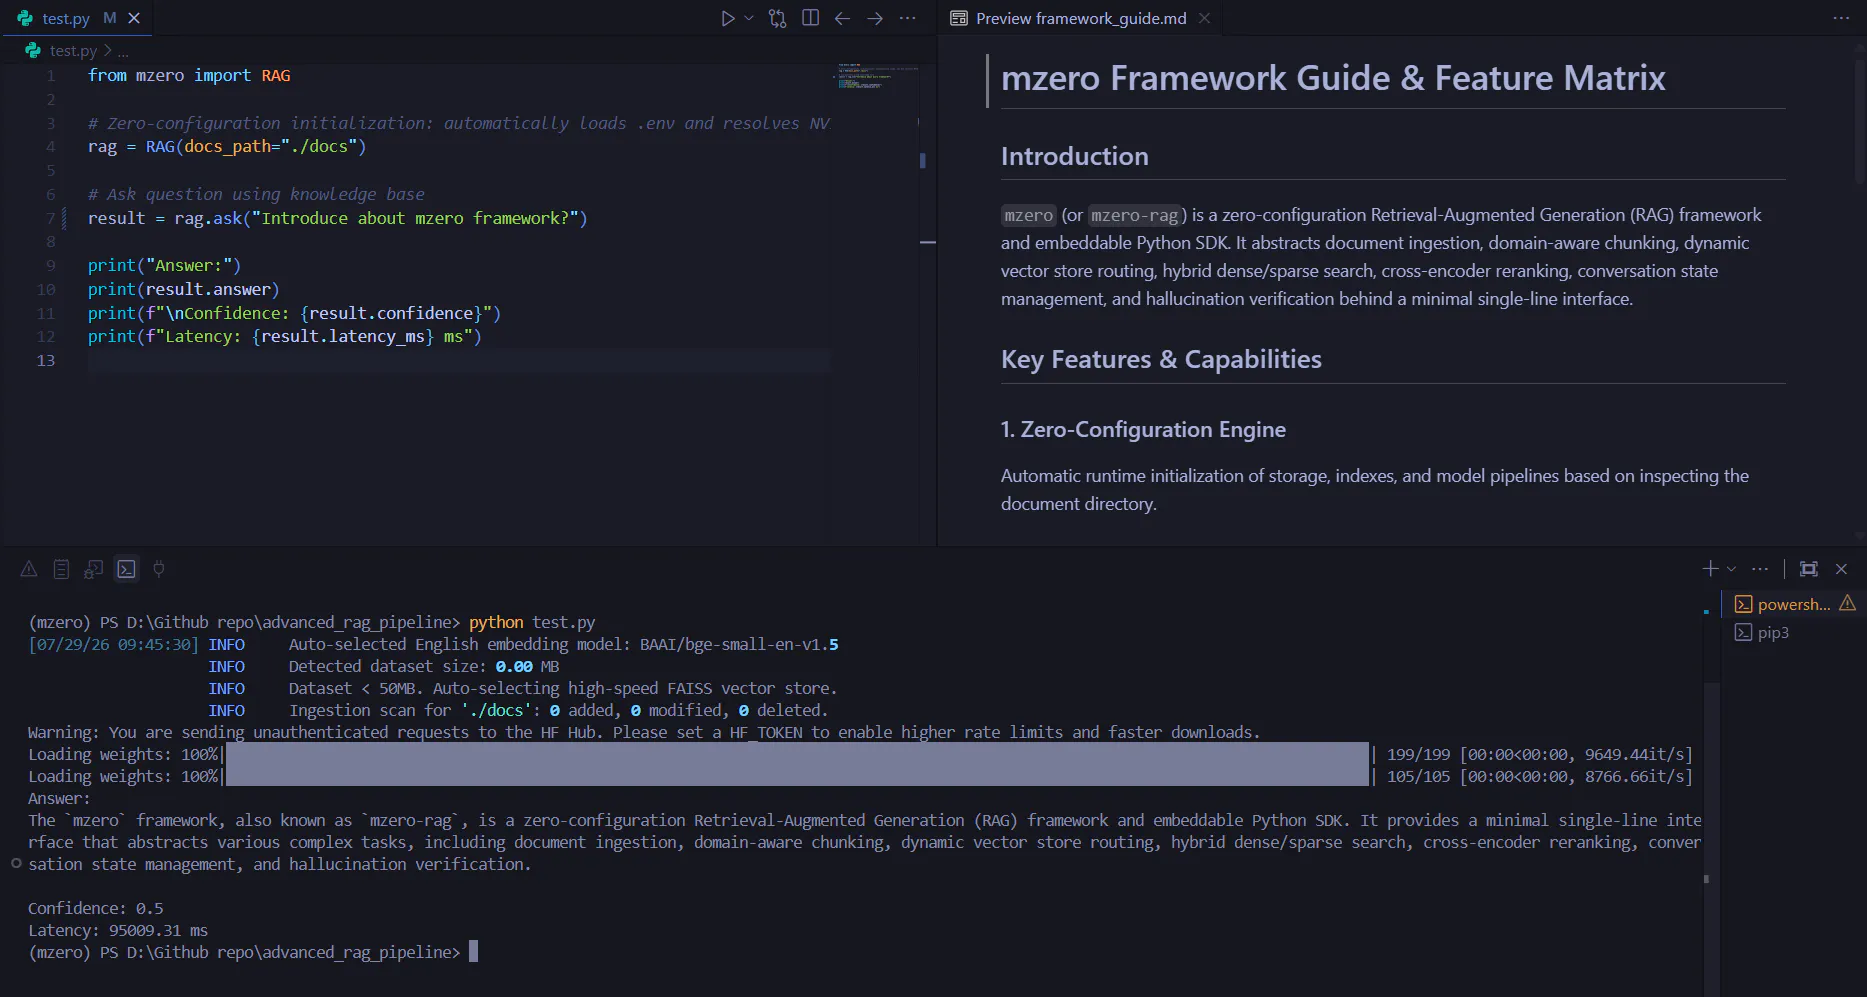The height and width of the screenshot is (997, 1867).
Task: Open the terminal panel's more actions ellipsis
Action: pyautogui.click(x=1760, y=569)
